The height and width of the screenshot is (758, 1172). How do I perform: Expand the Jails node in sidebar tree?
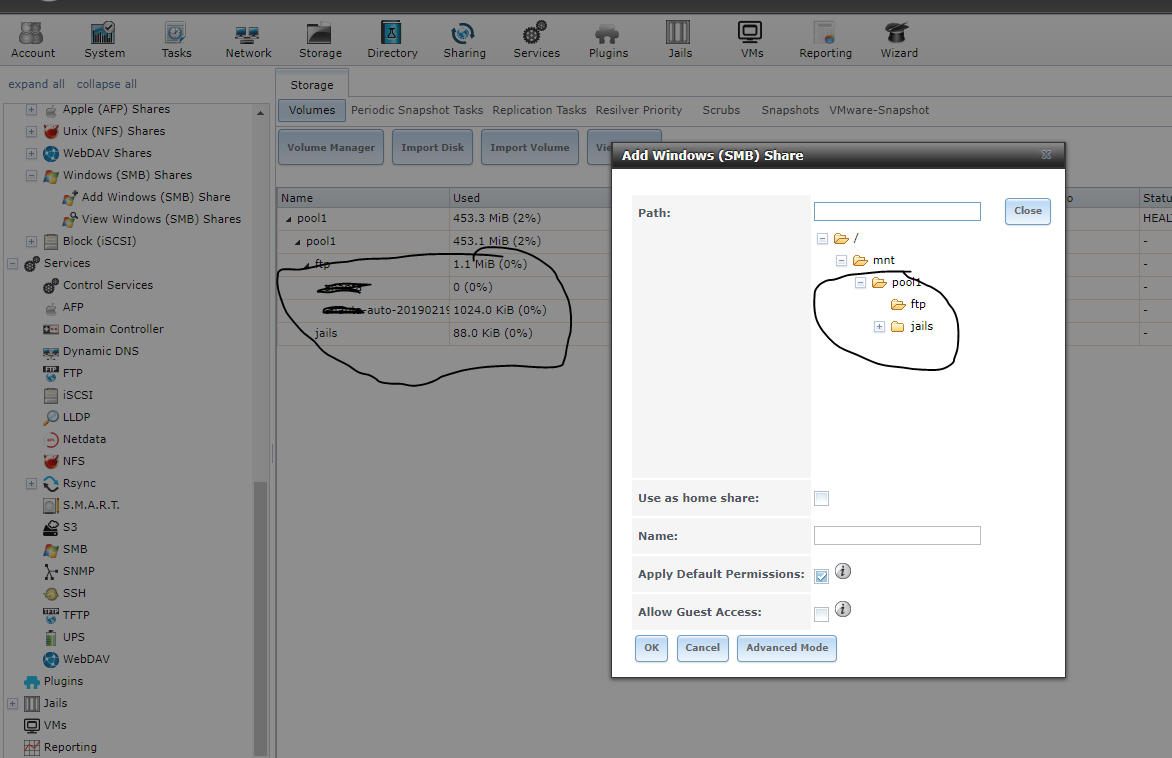click(x=12, y=703)
